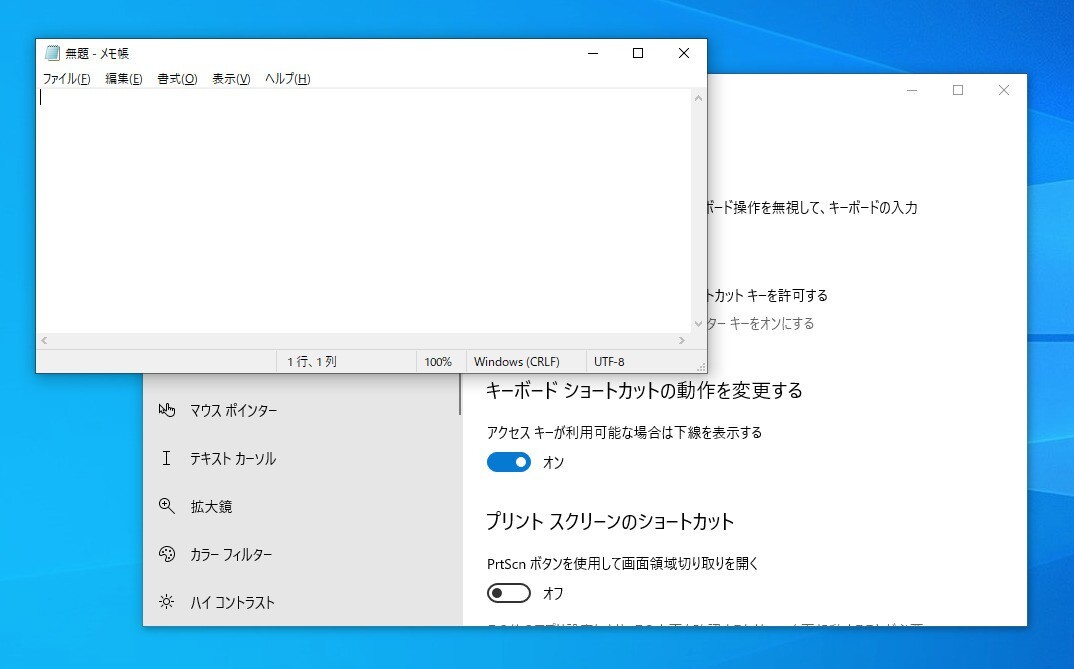Open the ファイル(F) menu in Notepad
Screen dimensions: 1074x669
tap(66, 79)
